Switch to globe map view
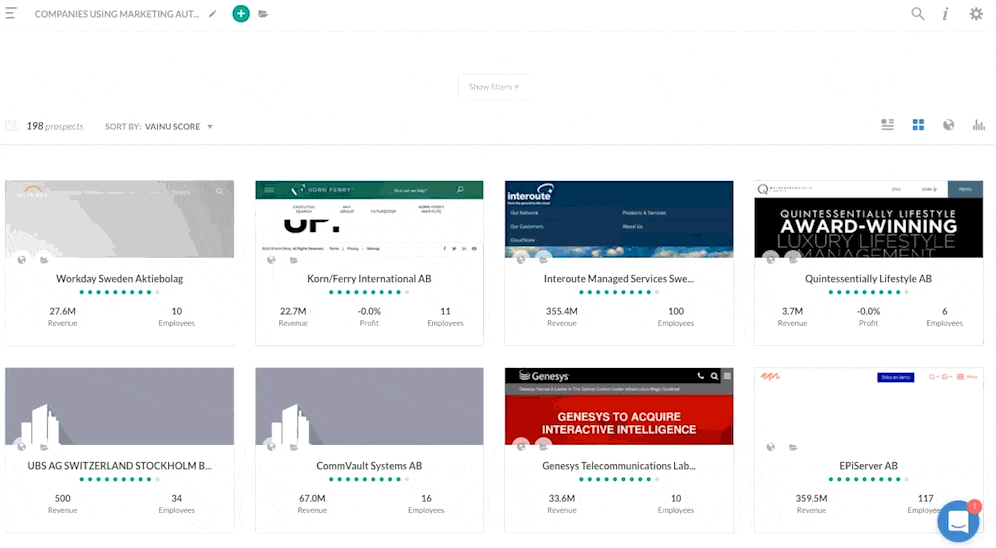This screenshot has width=996, height=548. 948,125
